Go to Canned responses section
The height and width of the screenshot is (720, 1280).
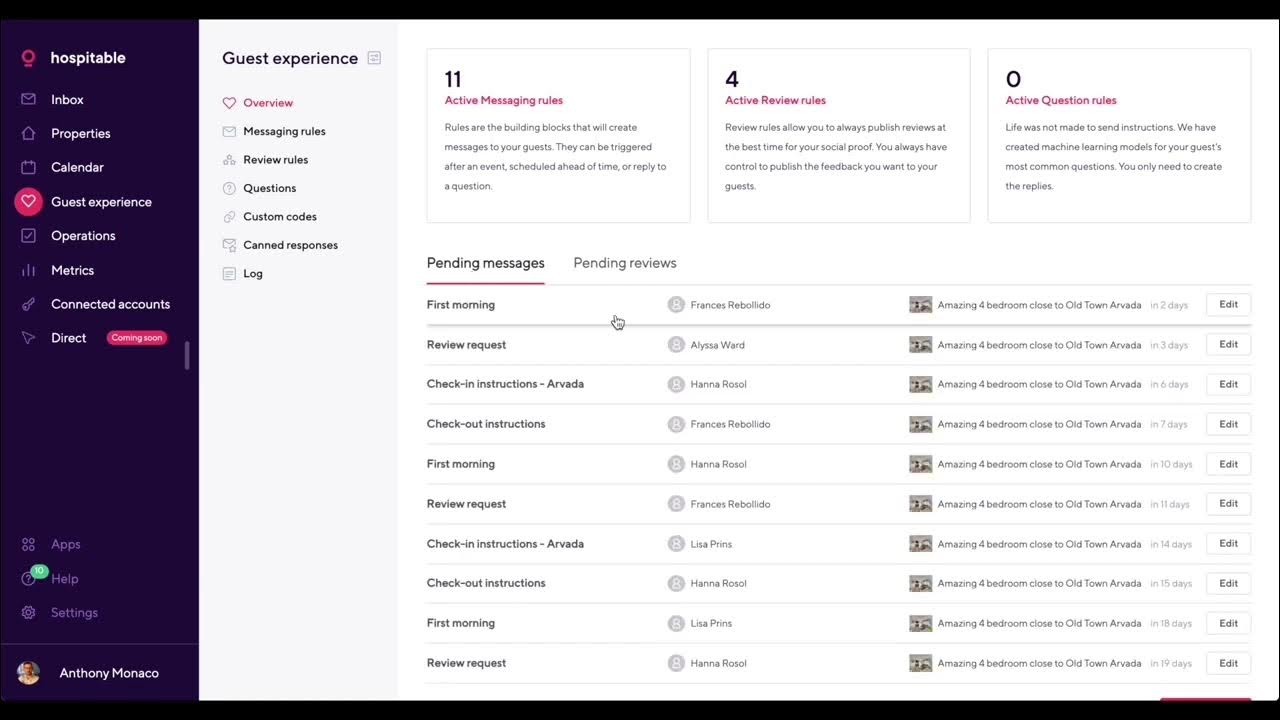[290, 245]
